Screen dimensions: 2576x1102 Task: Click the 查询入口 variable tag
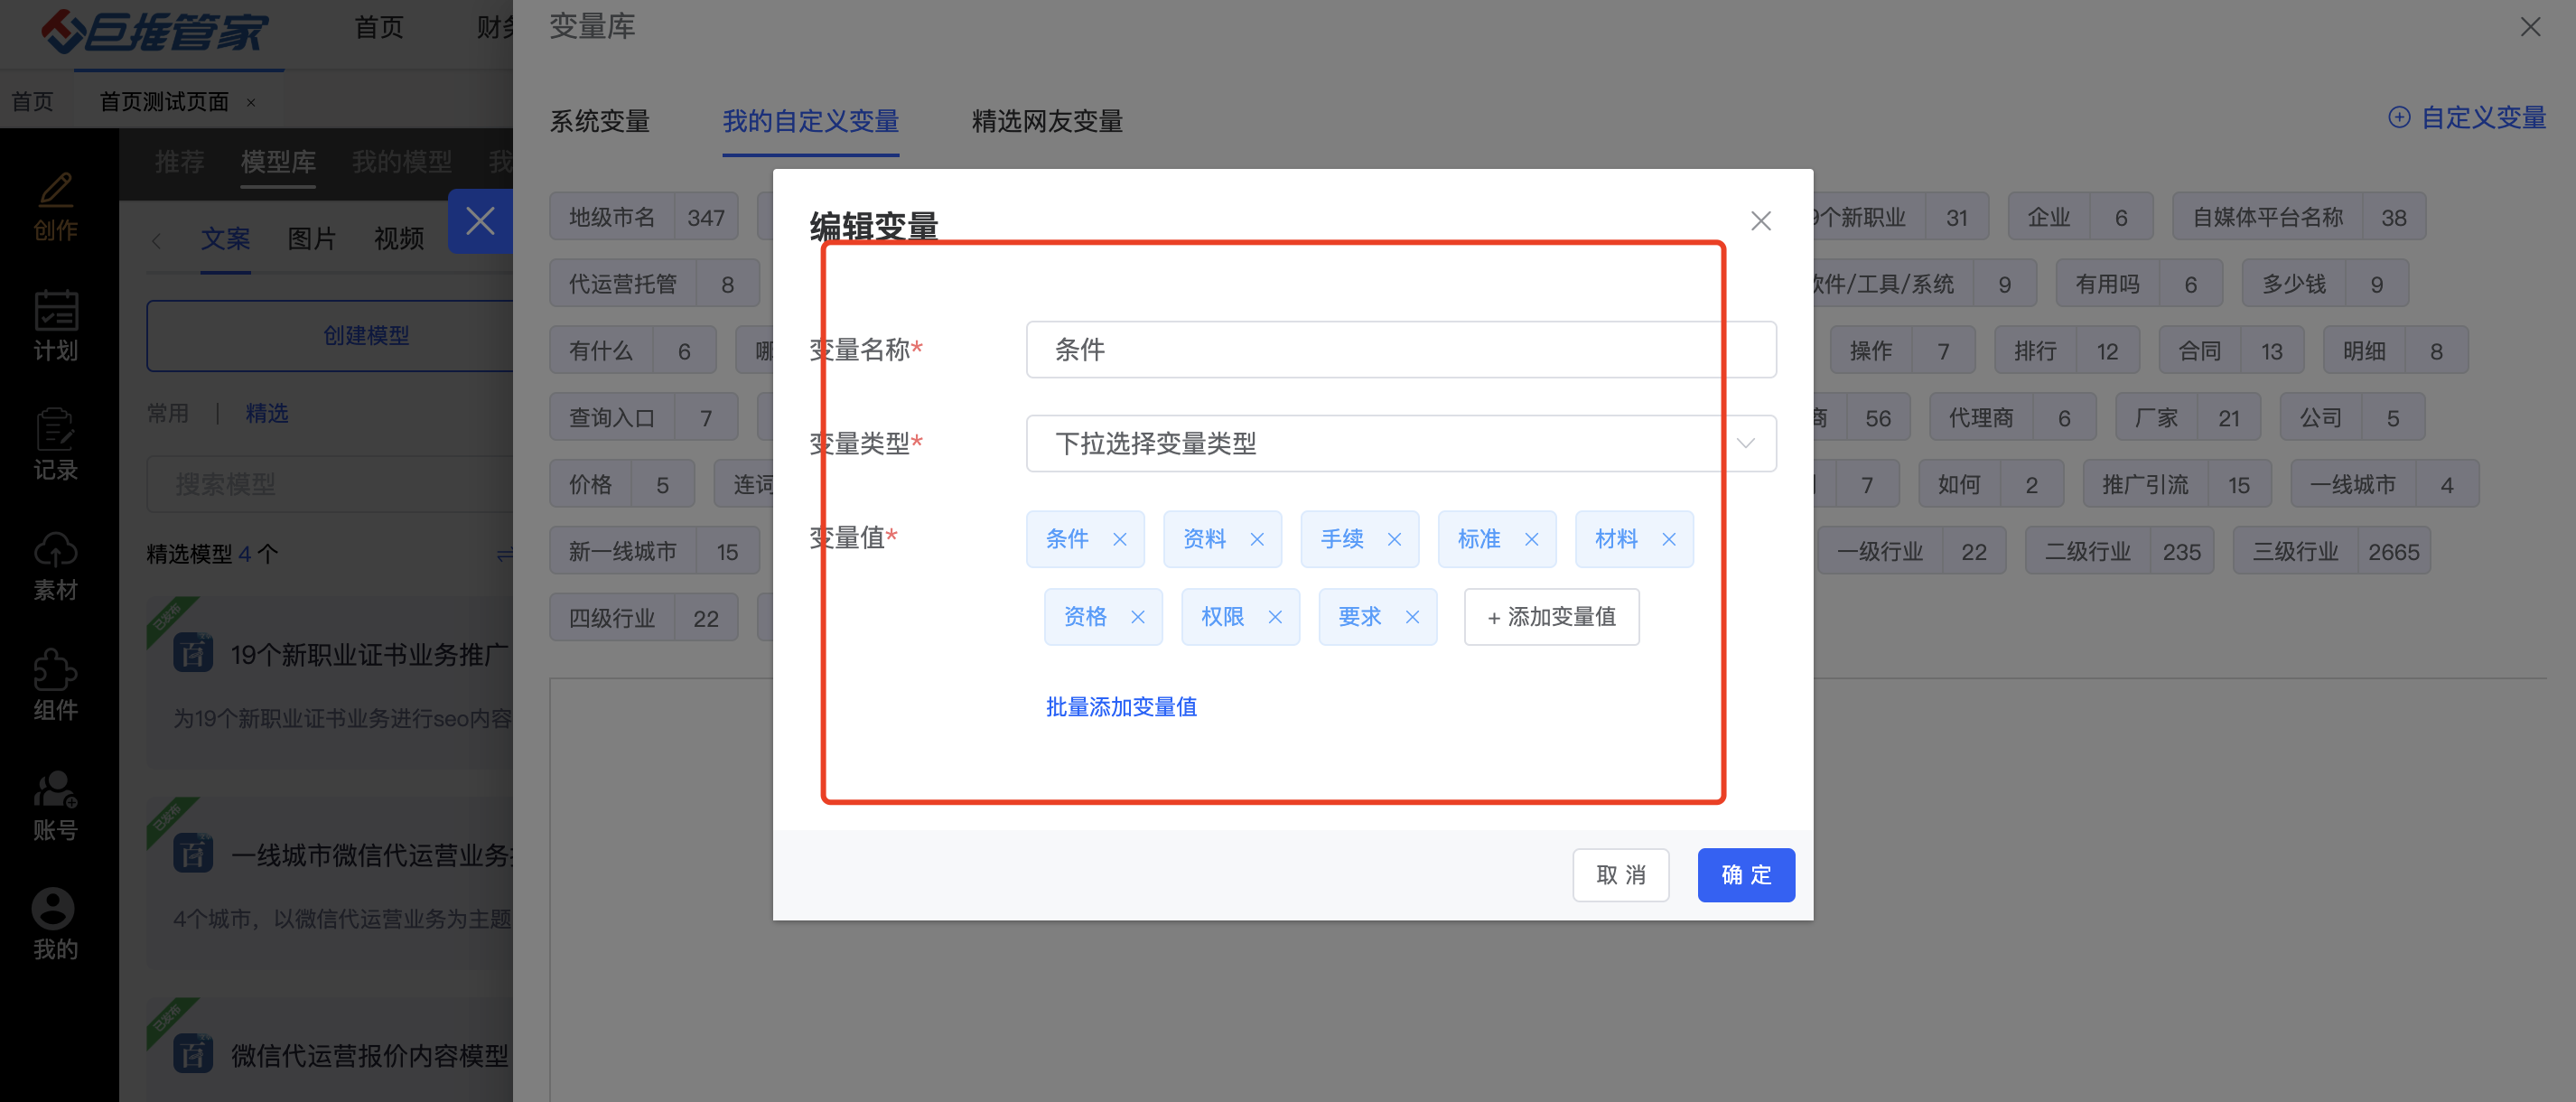pos(643,418)
